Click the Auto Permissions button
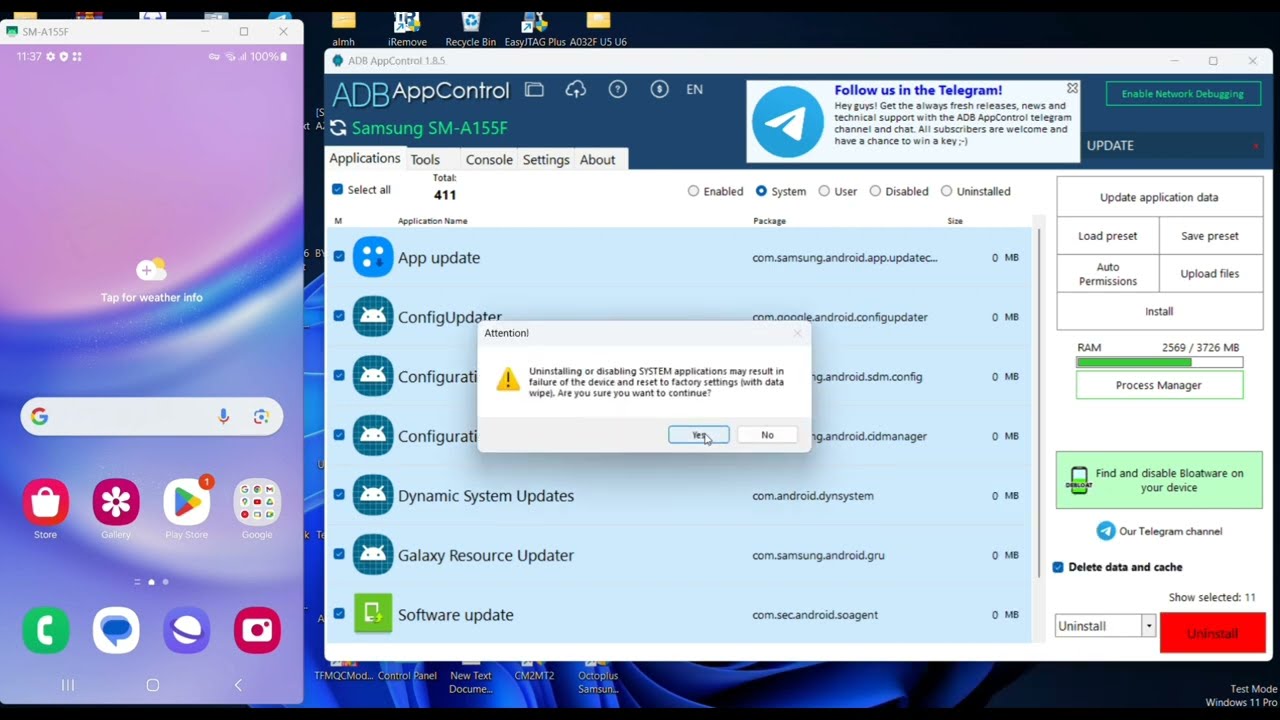The width and height of the screenshot is (1280, 720). 1107,274
